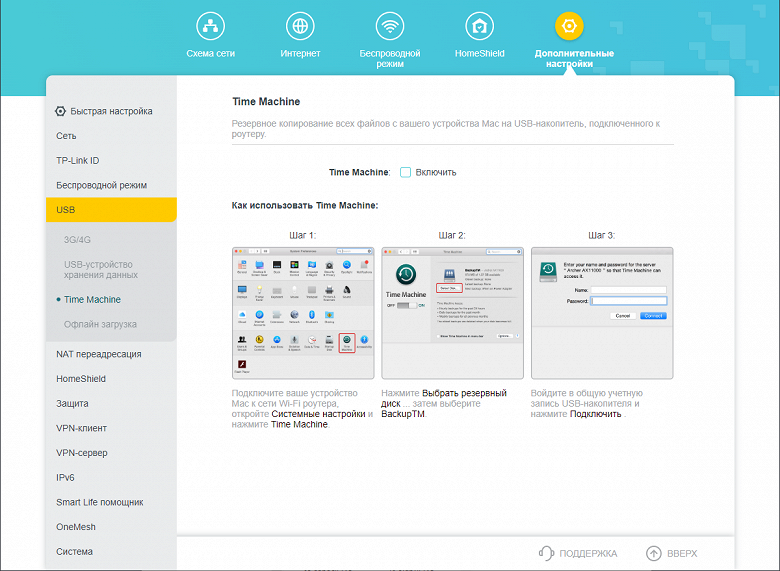Image resolution: width=780 pixels, height=571 pixels.
Task: Click the 'Шаг 1:' label
Action: [303, 235]
